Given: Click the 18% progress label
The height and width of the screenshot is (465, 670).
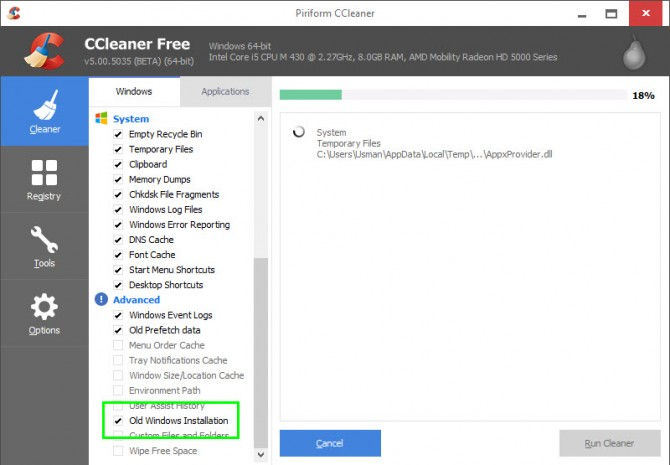Looking at the screenshot, I should (x=644, y=96).
